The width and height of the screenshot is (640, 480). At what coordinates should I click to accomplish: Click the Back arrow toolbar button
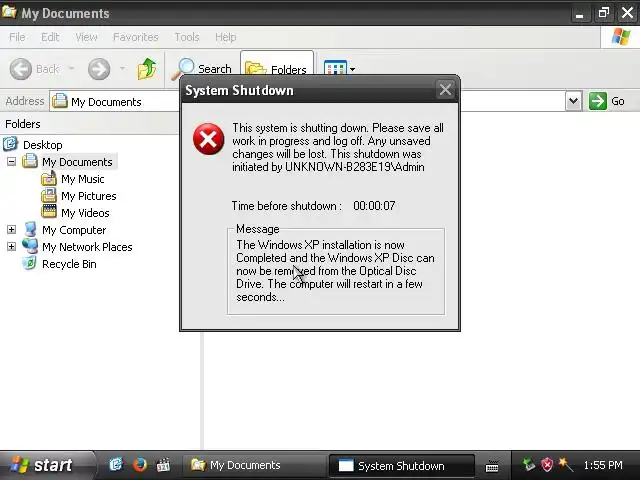tap(20, 69)
